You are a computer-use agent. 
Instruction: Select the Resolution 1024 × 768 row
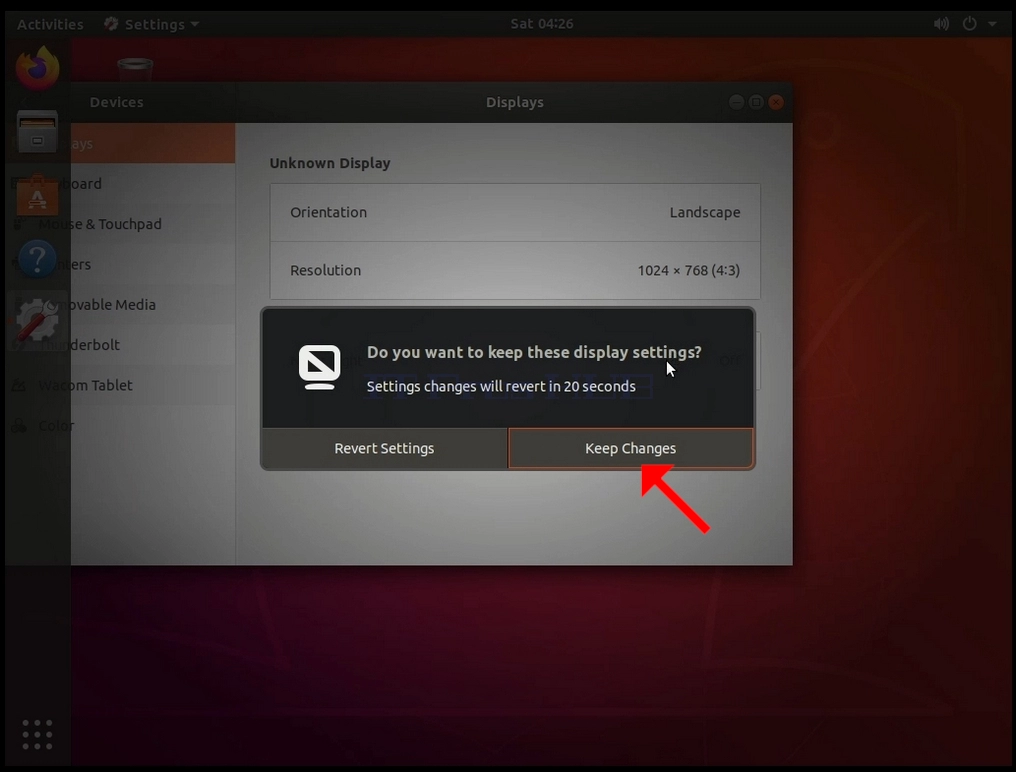point(515,270)
